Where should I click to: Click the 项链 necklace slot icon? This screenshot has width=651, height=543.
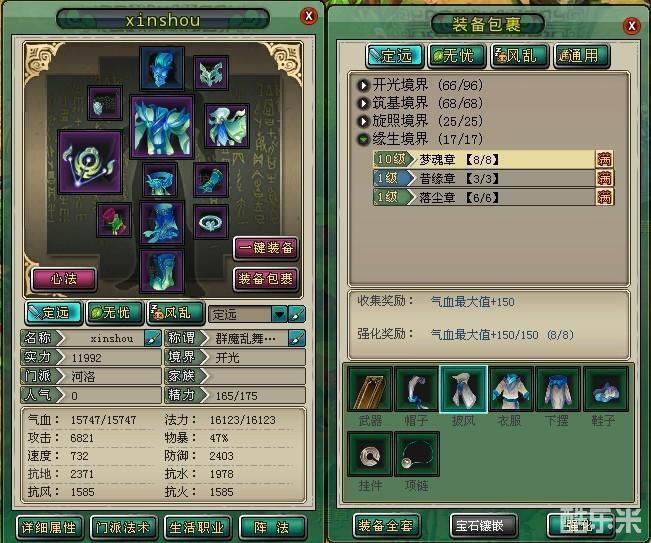coord(416,454)
